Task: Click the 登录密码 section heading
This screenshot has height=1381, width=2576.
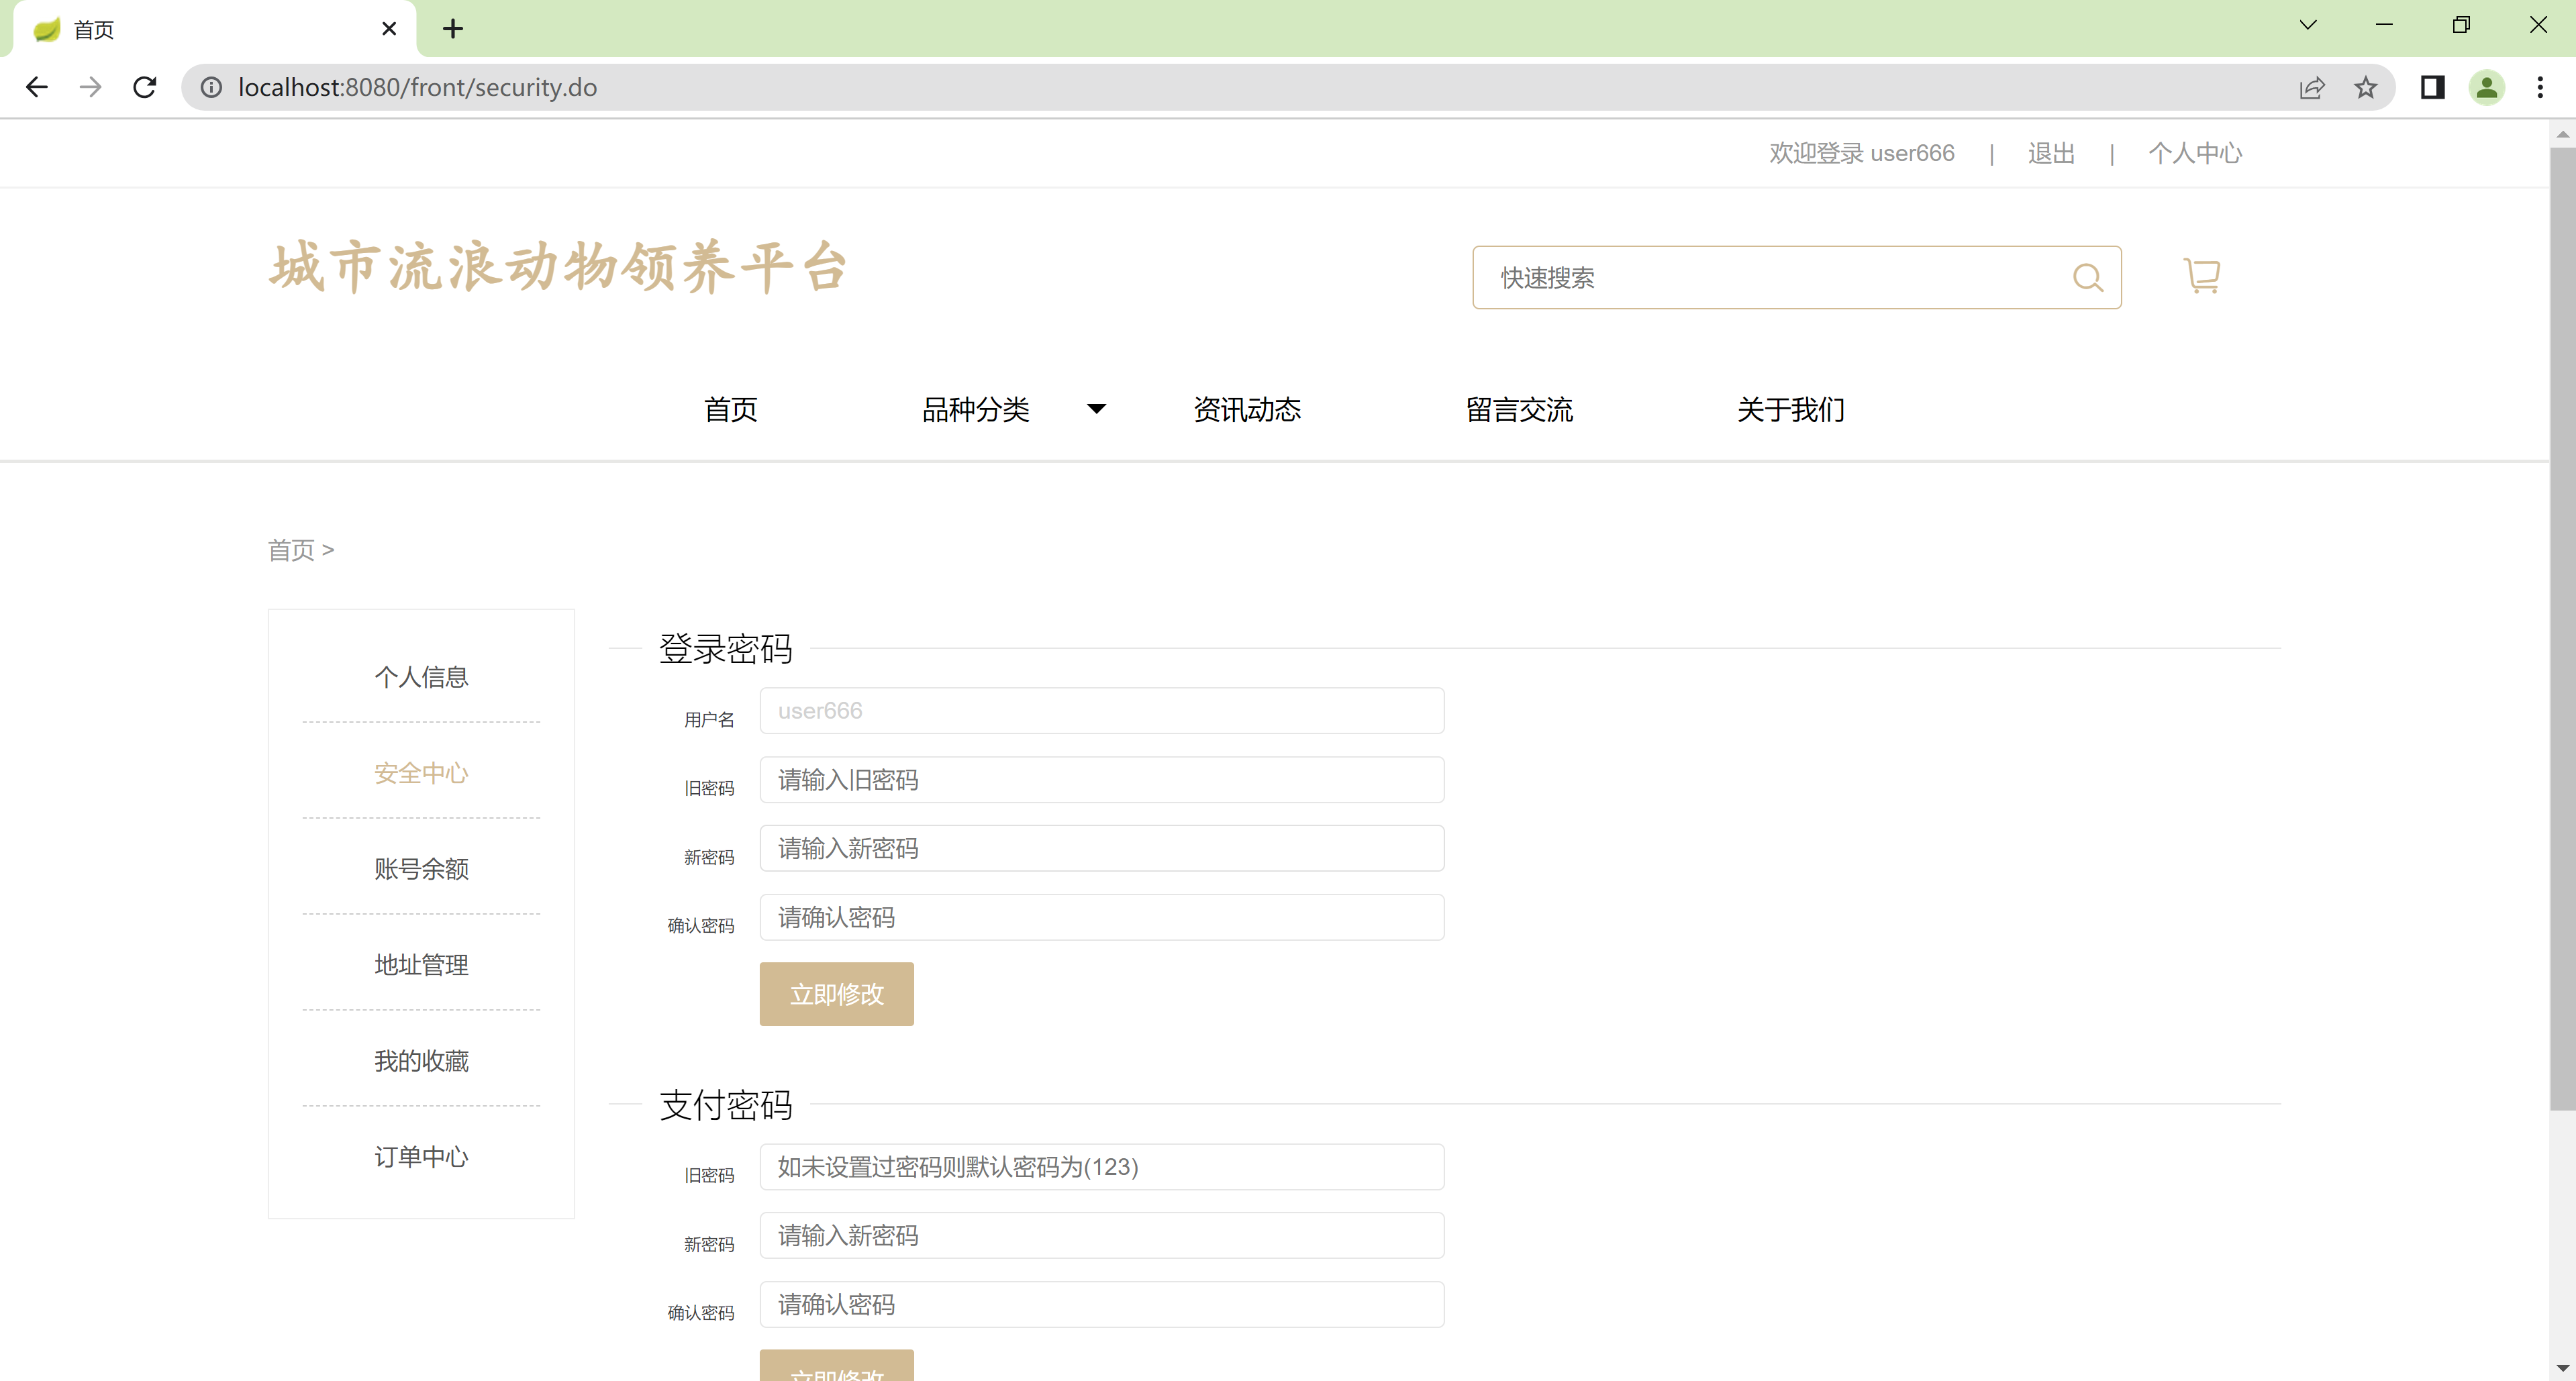Action: 726,649
